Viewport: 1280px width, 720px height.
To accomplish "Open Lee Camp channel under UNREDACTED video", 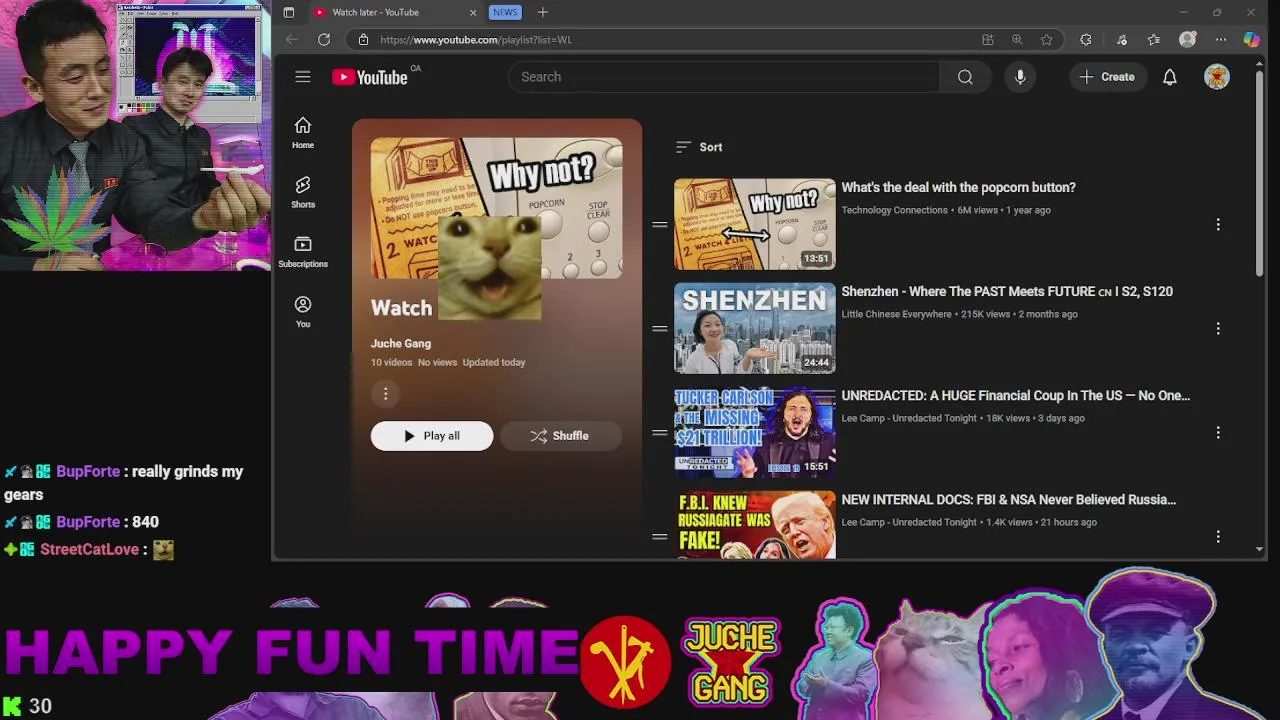I will pyautogui.click(x=909, y=418).
